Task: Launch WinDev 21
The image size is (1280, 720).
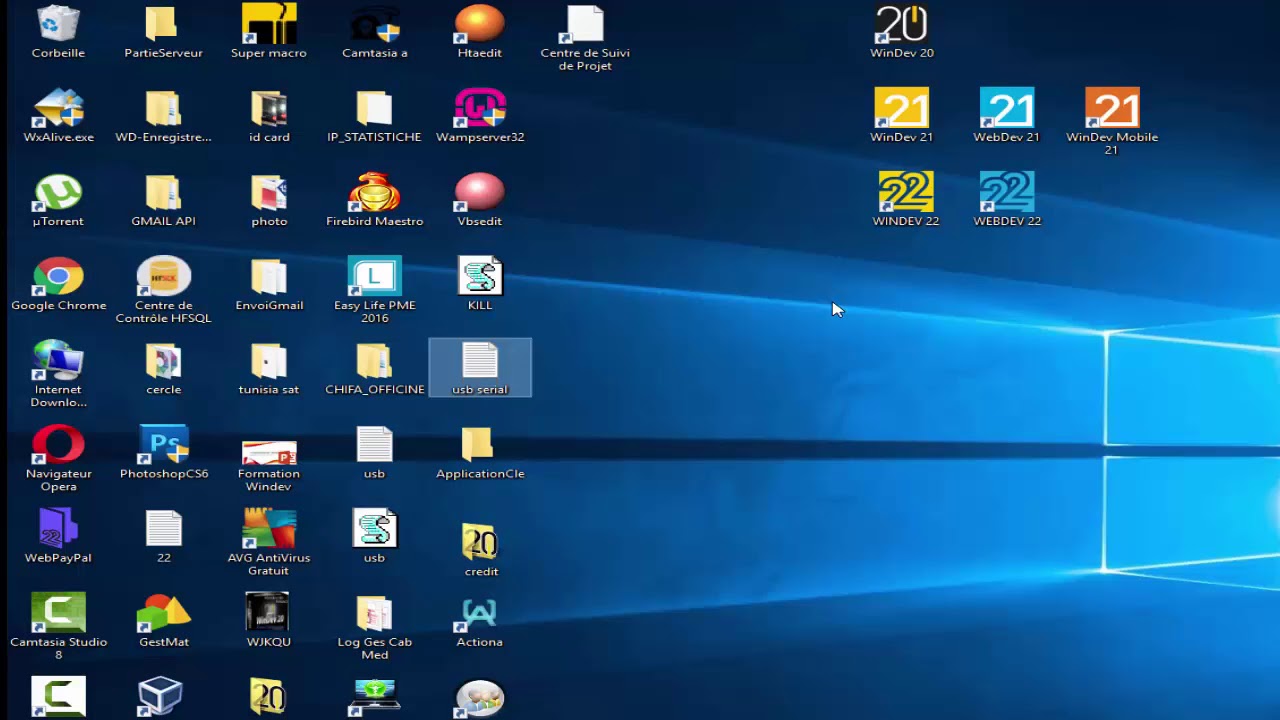Action: 902,116
